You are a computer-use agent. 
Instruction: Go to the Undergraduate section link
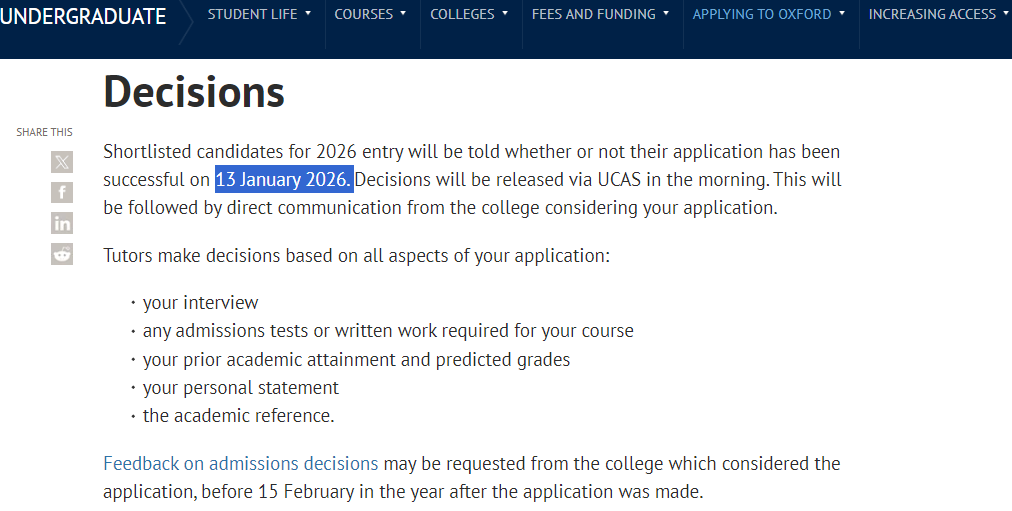(x=83, y=16)
